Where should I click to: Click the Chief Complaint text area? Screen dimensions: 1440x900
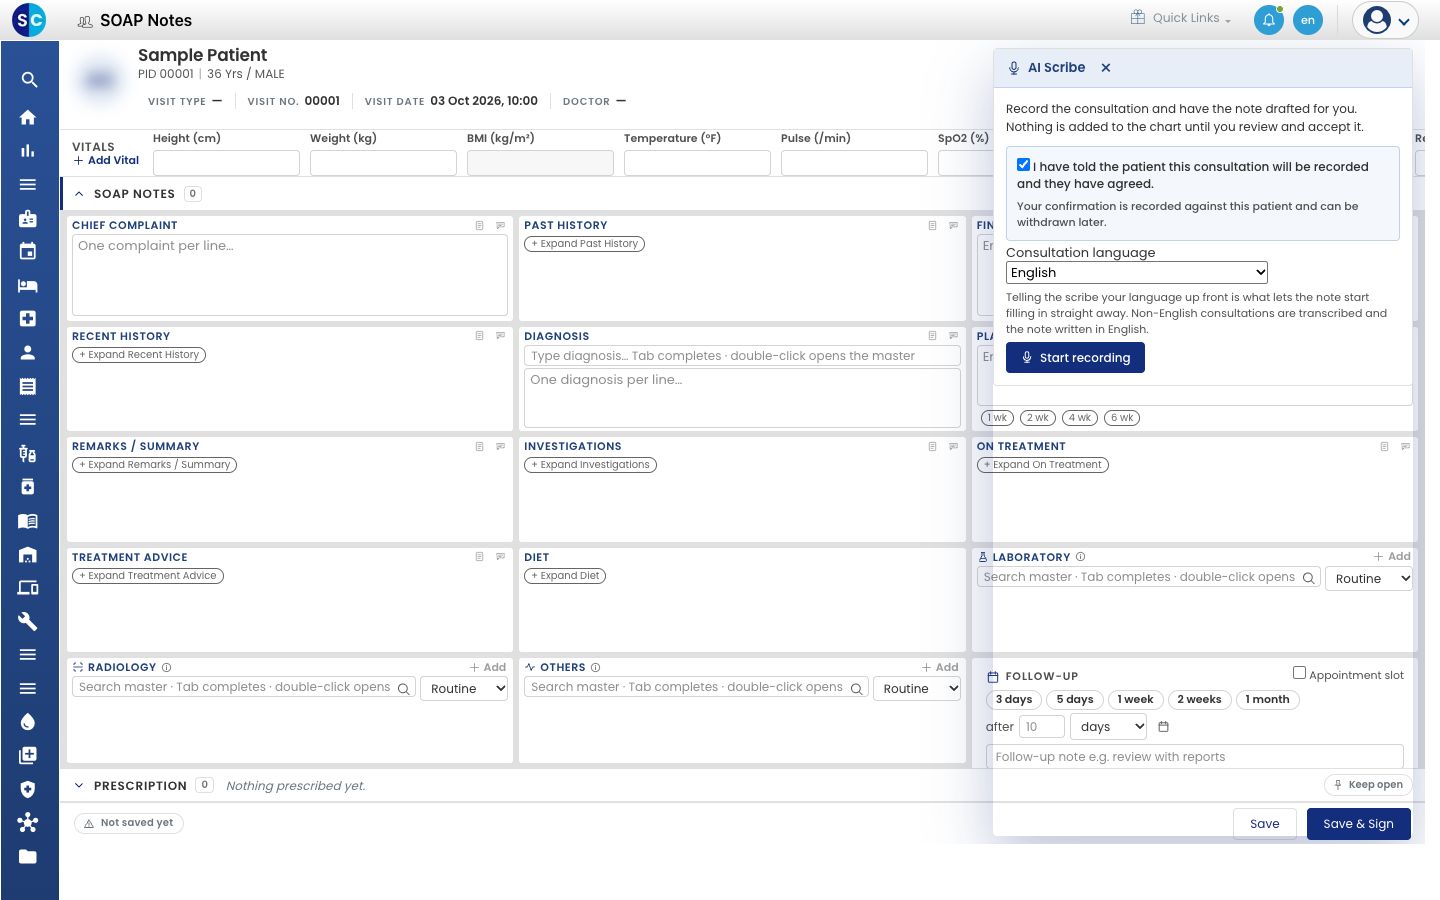[x=290, y=275]
